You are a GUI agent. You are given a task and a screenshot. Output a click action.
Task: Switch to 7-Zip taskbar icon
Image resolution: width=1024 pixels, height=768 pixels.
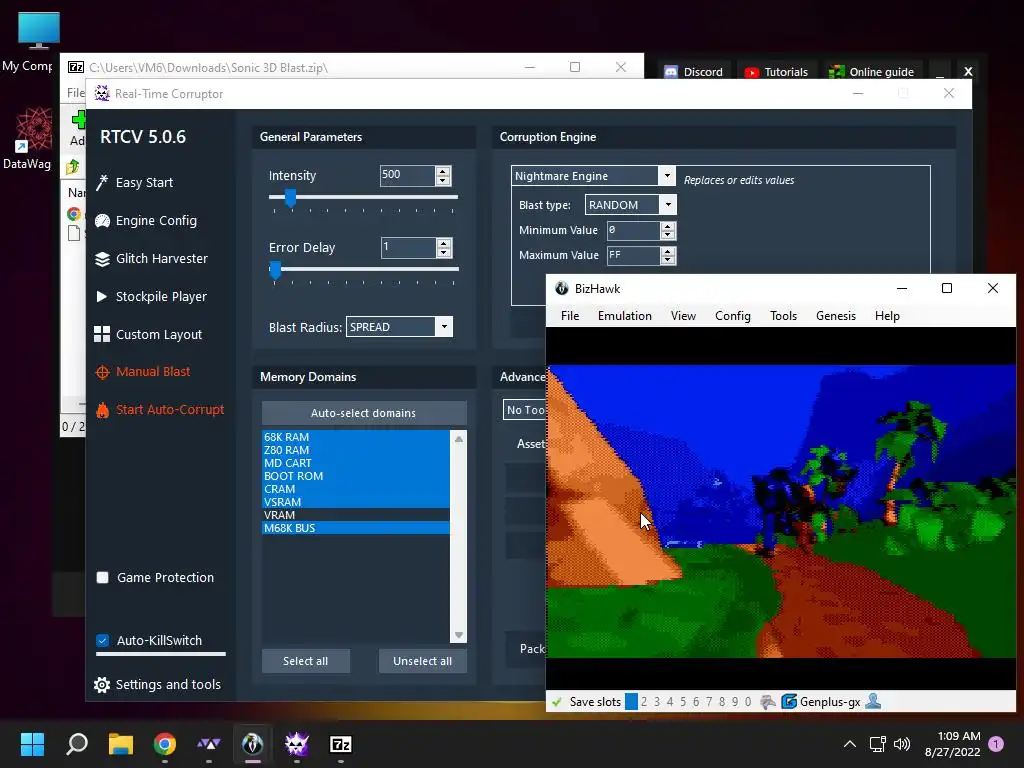(340, 744)
